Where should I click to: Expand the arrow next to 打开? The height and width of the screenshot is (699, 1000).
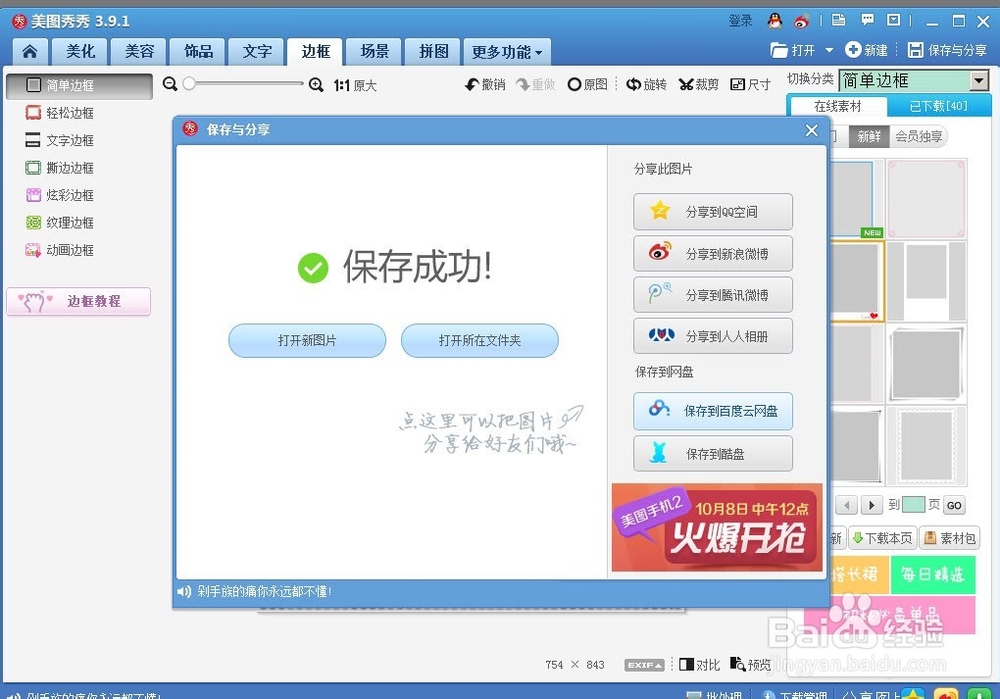(x=829, y=50)
